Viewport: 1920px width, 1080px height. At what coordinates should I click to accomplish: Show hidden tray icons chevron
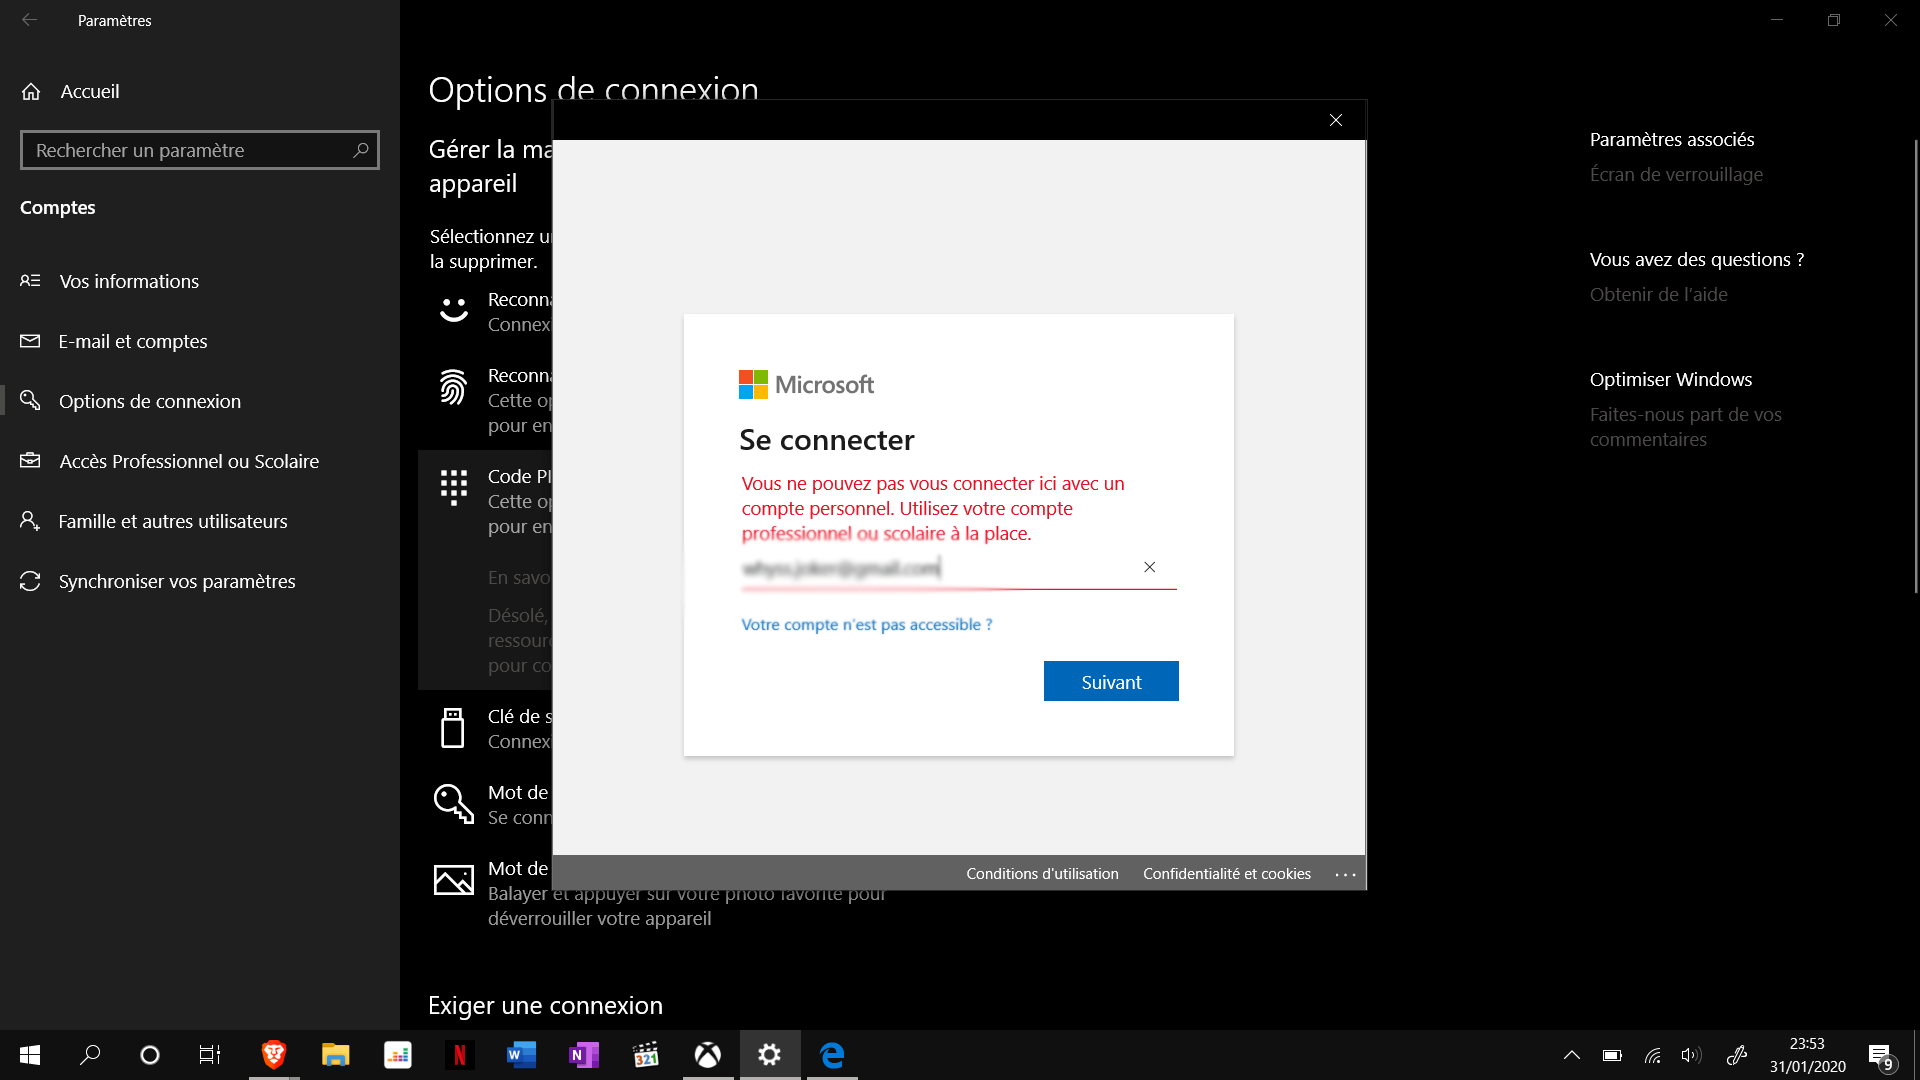[x=1572, y=1055]
